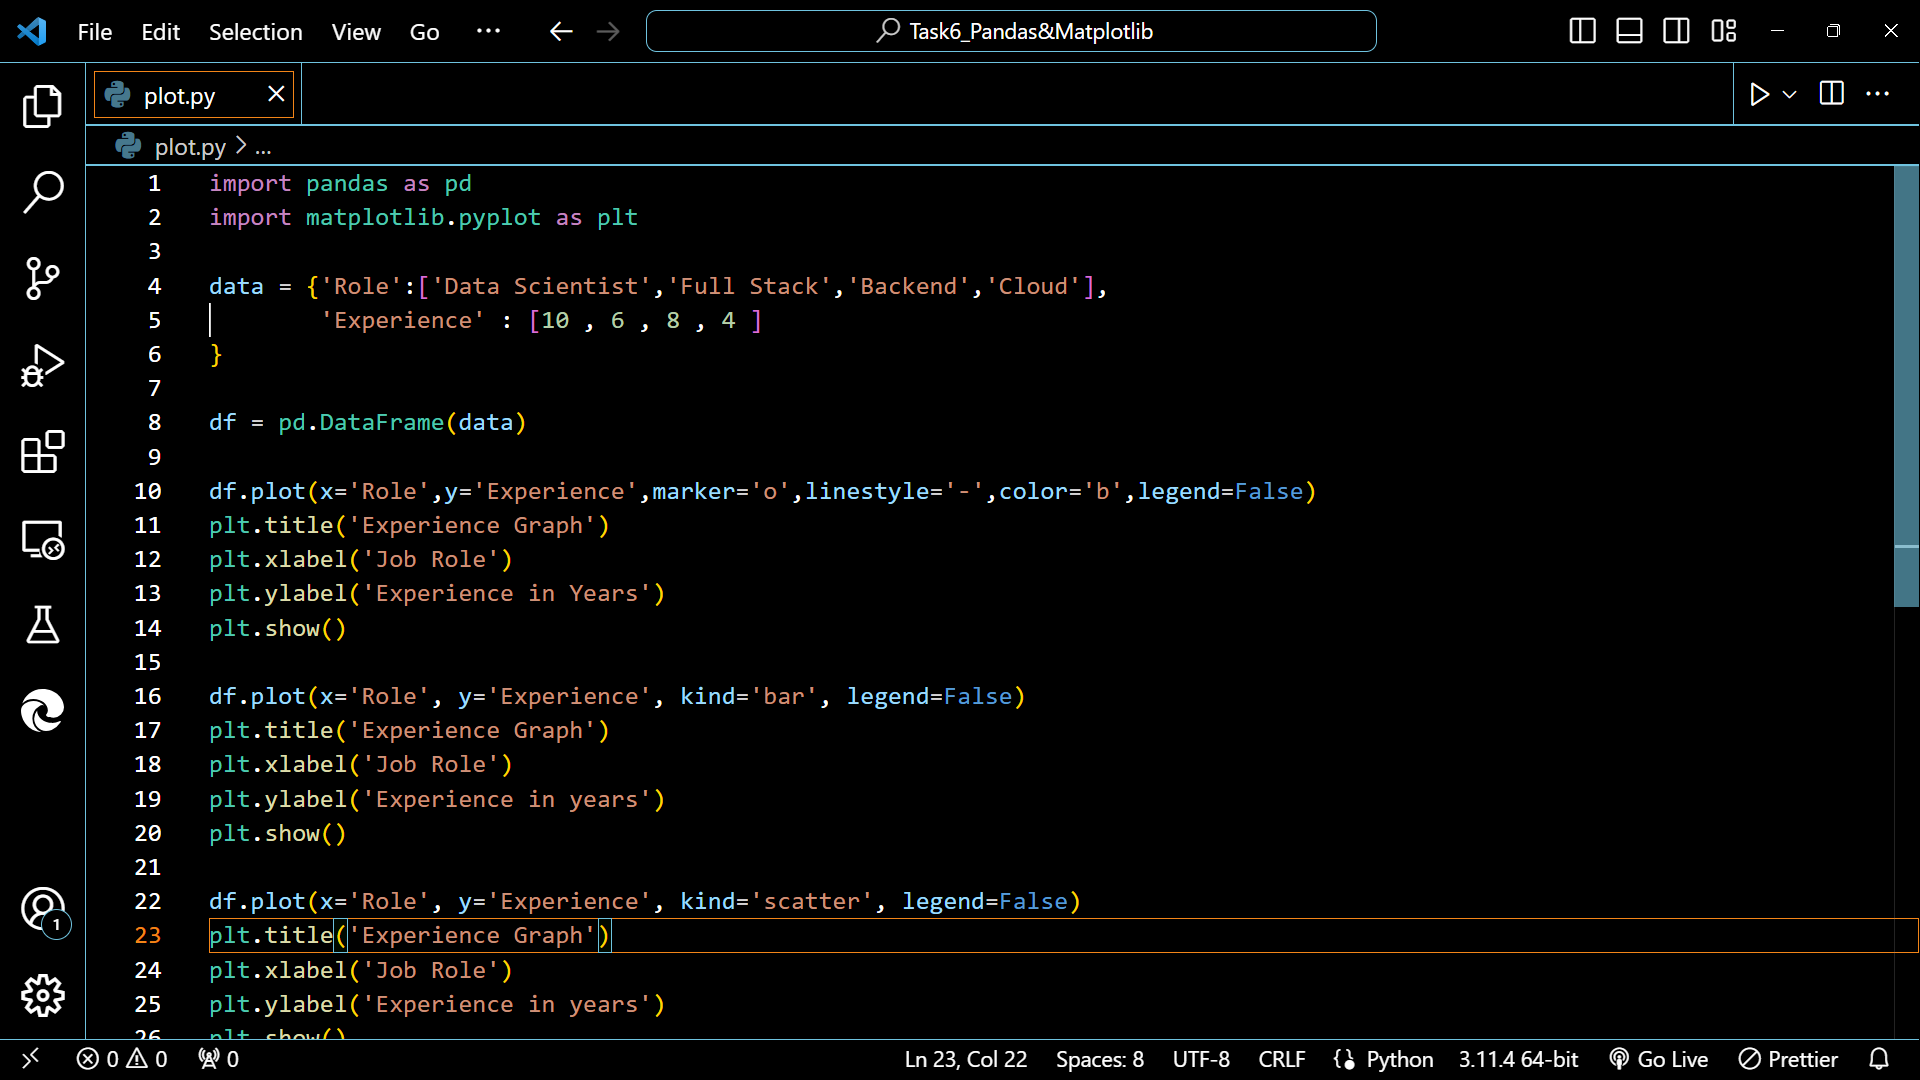Screen dimensions: 1920x1080
Task: Select the plot.py editor tab
Action: pyautogui.click(x=180, y=96)
